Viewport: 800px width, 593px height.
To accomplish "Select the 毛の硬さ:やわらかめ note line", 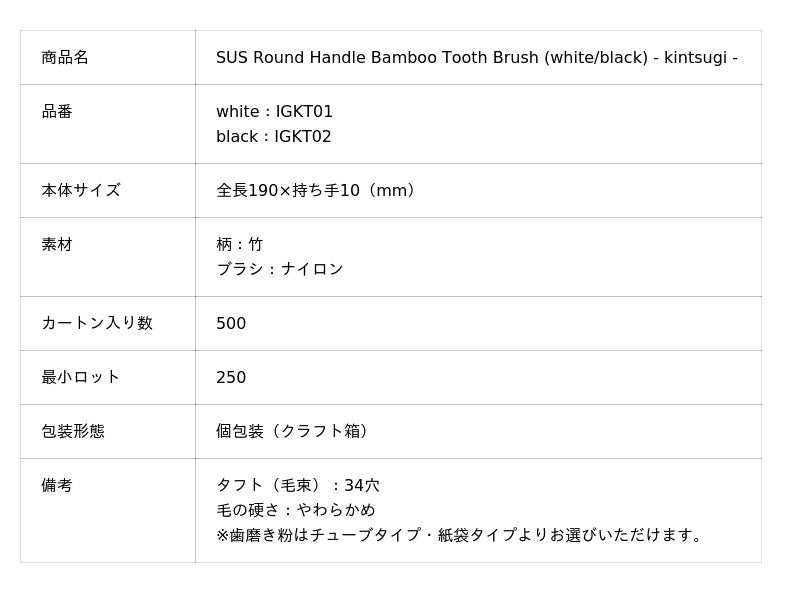I will coord(296,510).
